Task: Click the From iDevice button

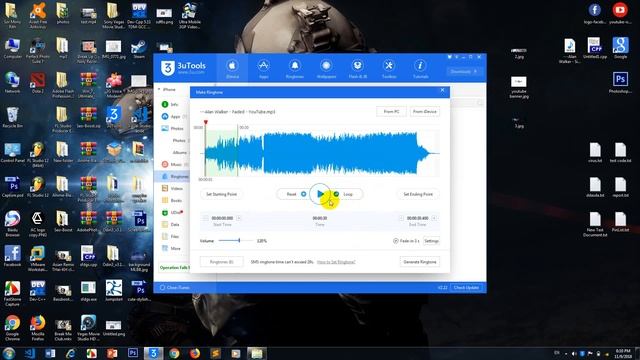Action: (x=424, y=111)
